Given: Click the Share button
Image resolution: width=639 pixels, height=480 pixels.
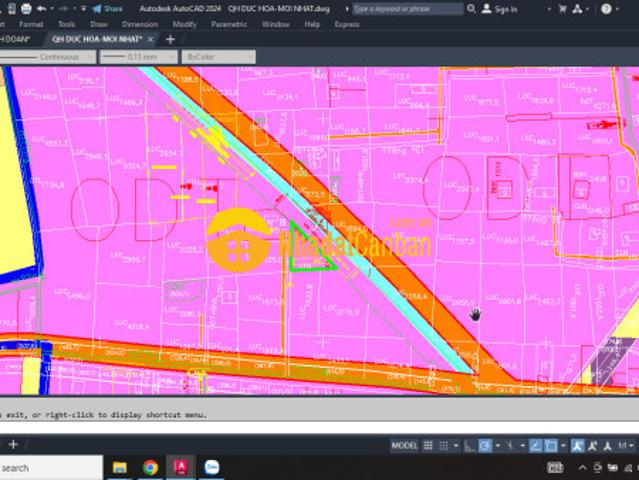Looking at the screenshot, I should (x=107, y=8).
